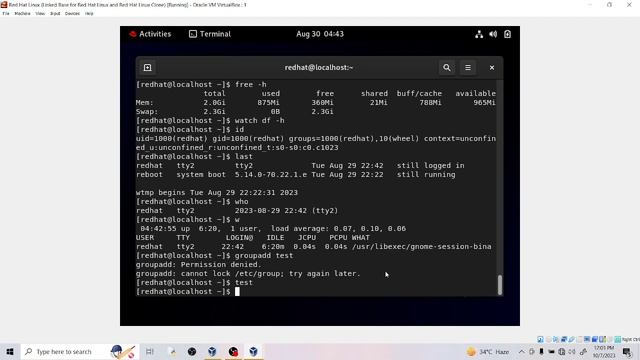Open the black round app icon after File Explorer
Viewport: 640px width, 360px height.
(x=192, y=351)
